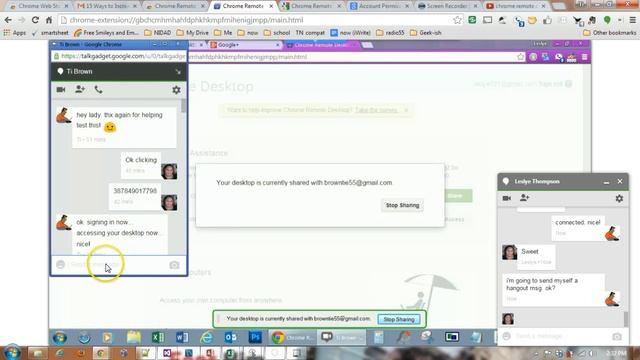Switch to YouTube chrome remote tab
The width and height of the screenshot is (640, 360).
point(515,6)
